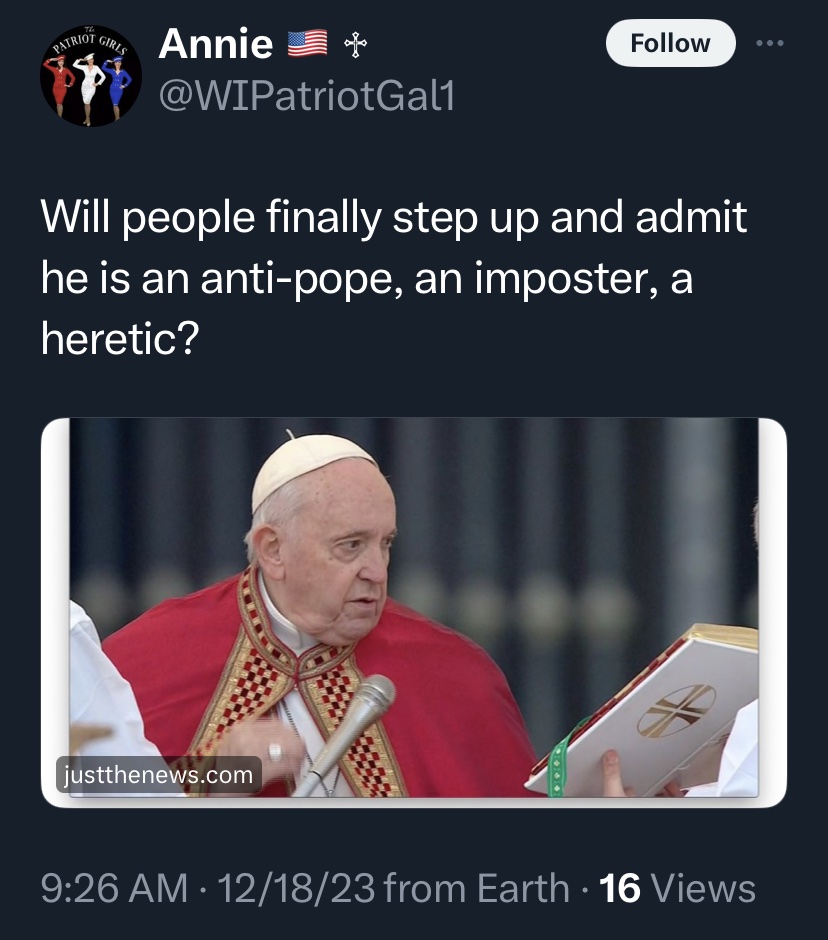Viewport: 828px width, 940px height.
Task: Open the @WIPatriotGal1 handle link
Action: point(306,96)
